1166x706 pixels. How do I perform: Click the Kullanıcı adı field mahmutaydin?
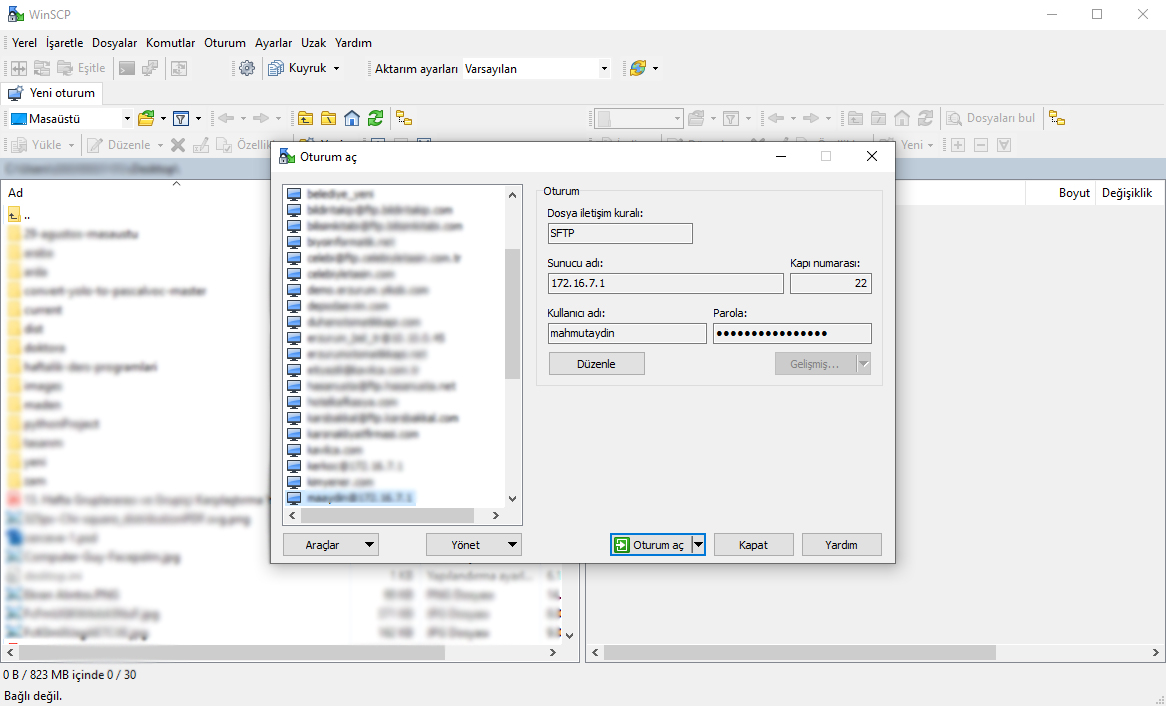(x=627, y=333)
